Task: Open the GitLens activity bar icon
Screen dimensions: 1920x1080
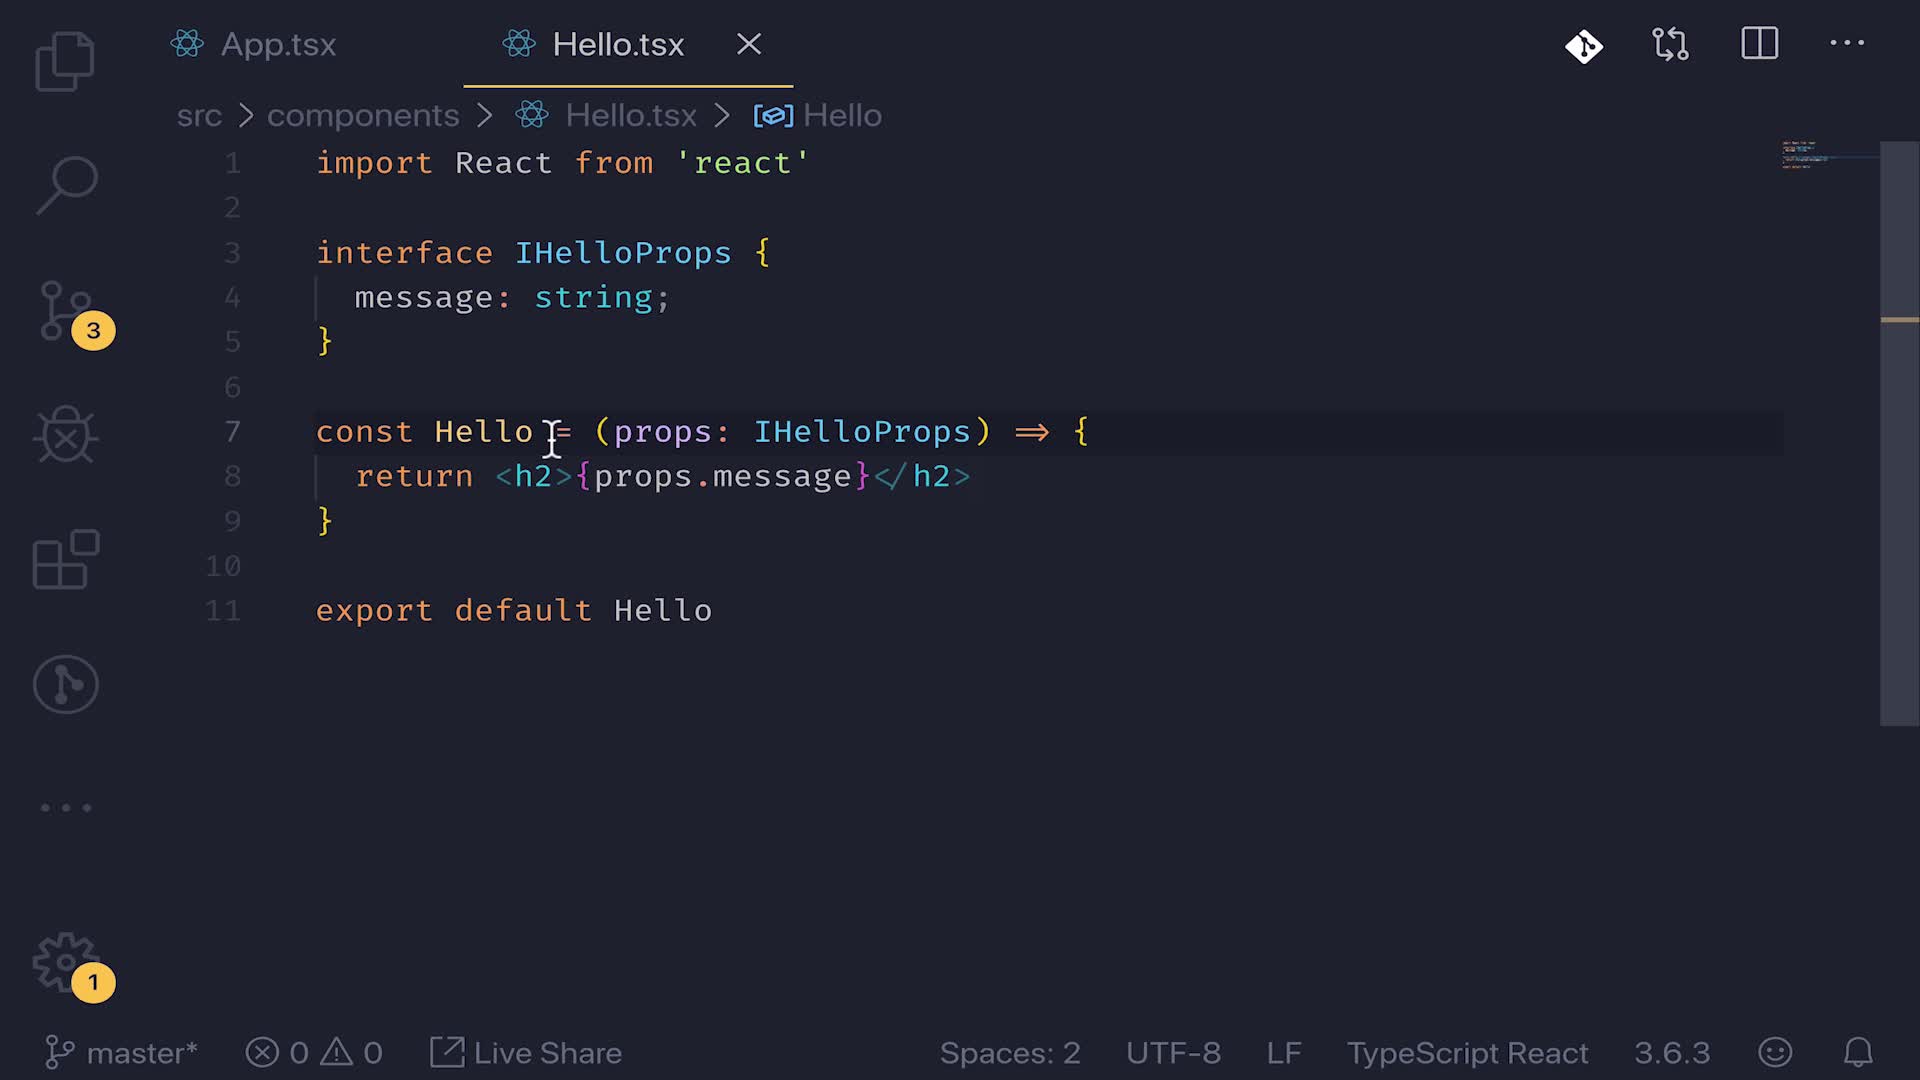Action: [66, 685]
